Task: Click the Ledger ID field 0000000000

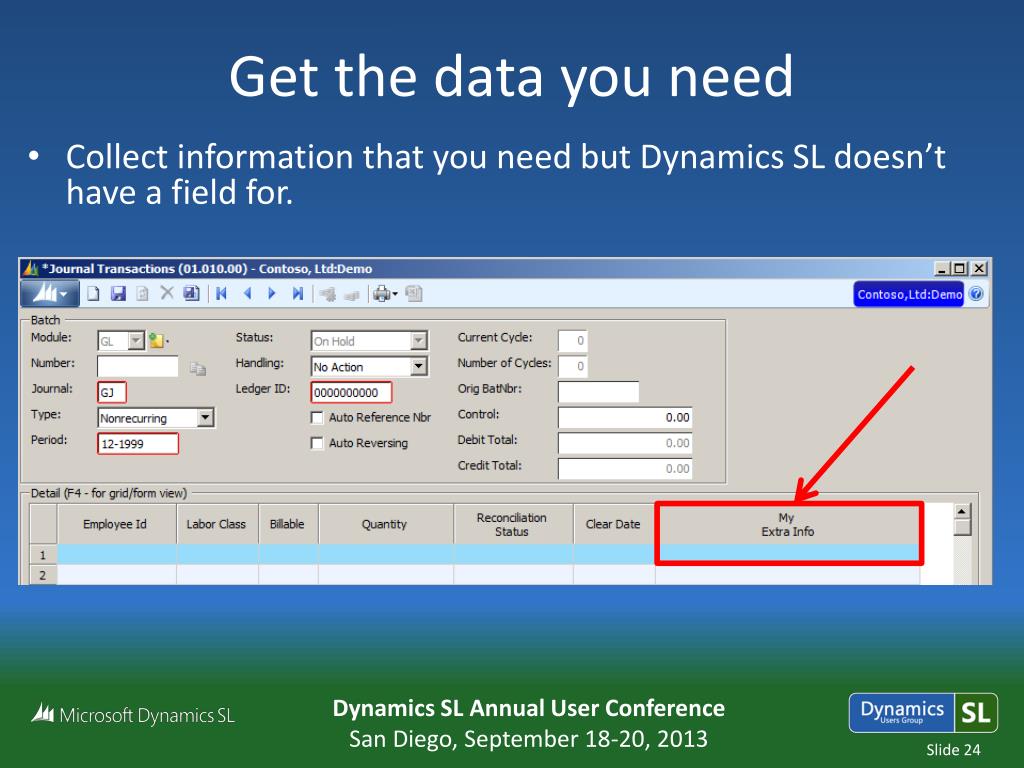Action: point(351,392)
